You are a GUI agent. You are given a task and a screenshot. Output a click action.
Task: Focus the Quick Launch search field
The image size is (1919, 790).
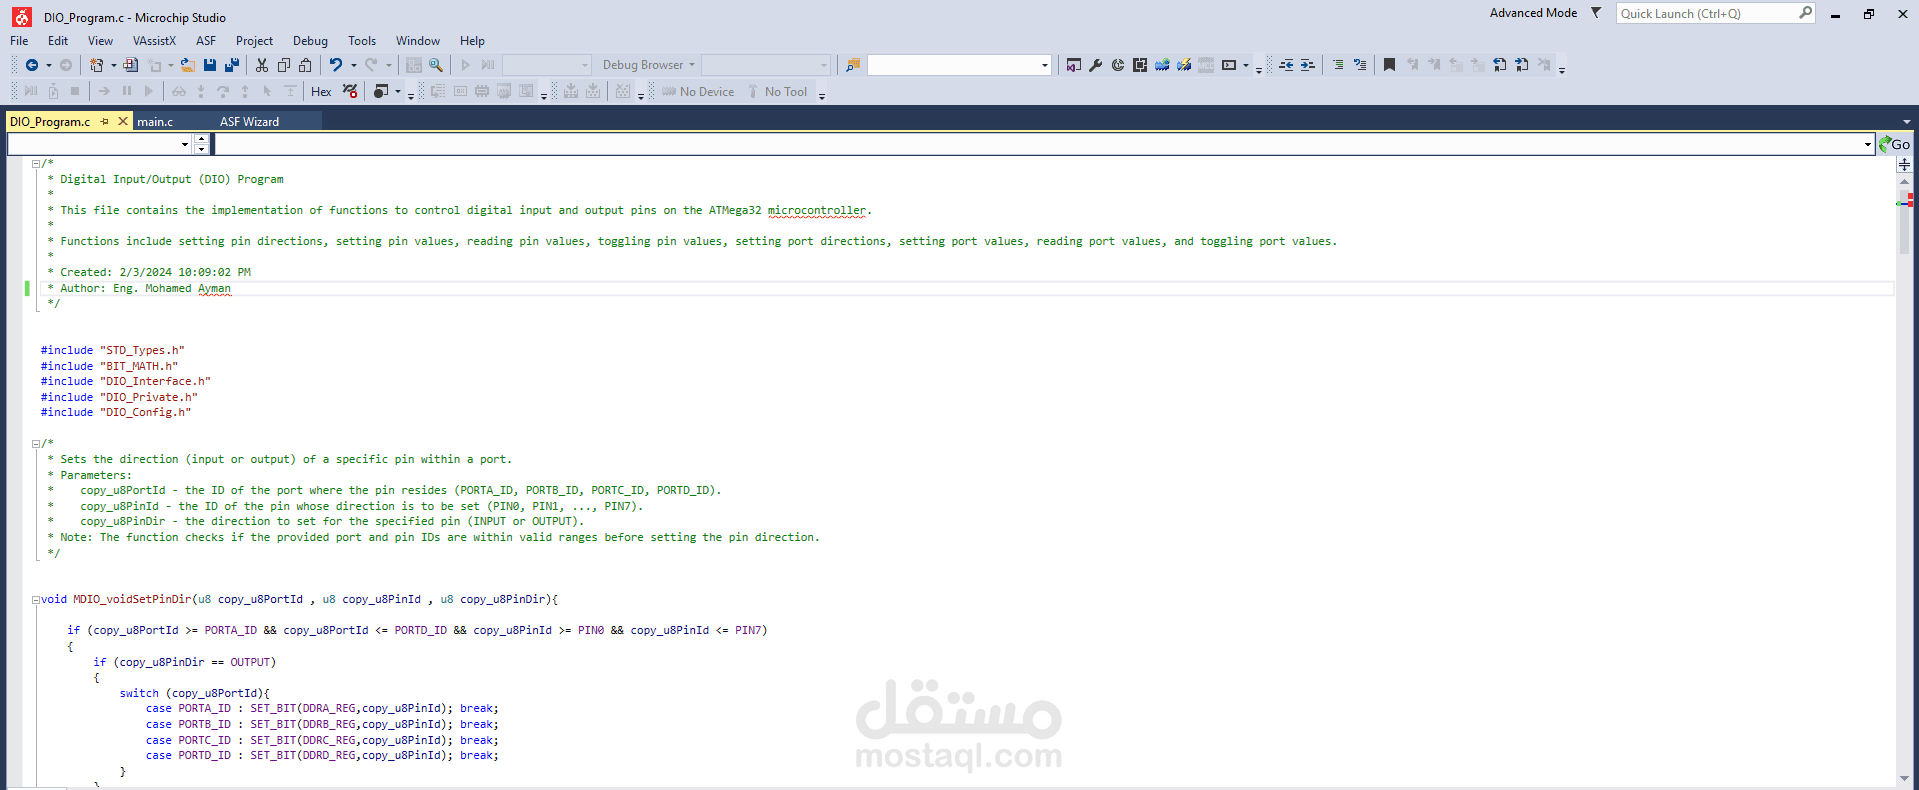pyautogui.click(x=1707, y=13)
